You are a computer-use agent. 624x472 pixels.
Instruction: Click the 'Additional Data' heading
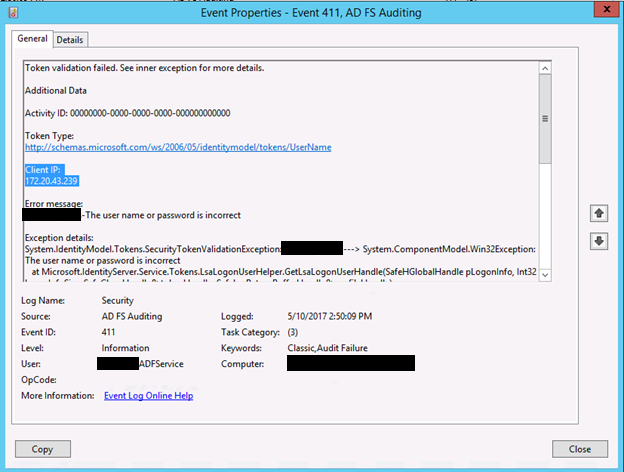pos(56,91)
